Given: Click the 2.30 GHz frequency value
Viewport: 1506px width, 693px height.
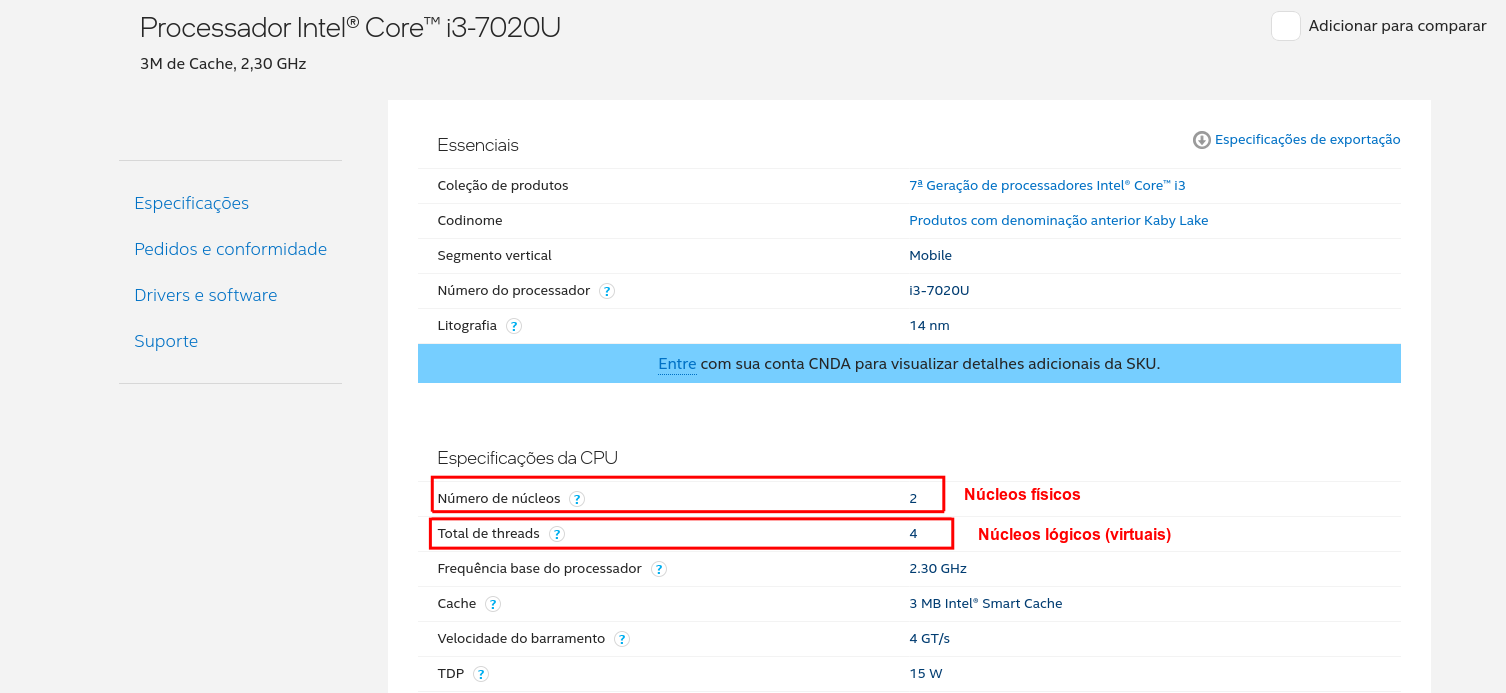Looking at the screenshot, I should 938,569.
